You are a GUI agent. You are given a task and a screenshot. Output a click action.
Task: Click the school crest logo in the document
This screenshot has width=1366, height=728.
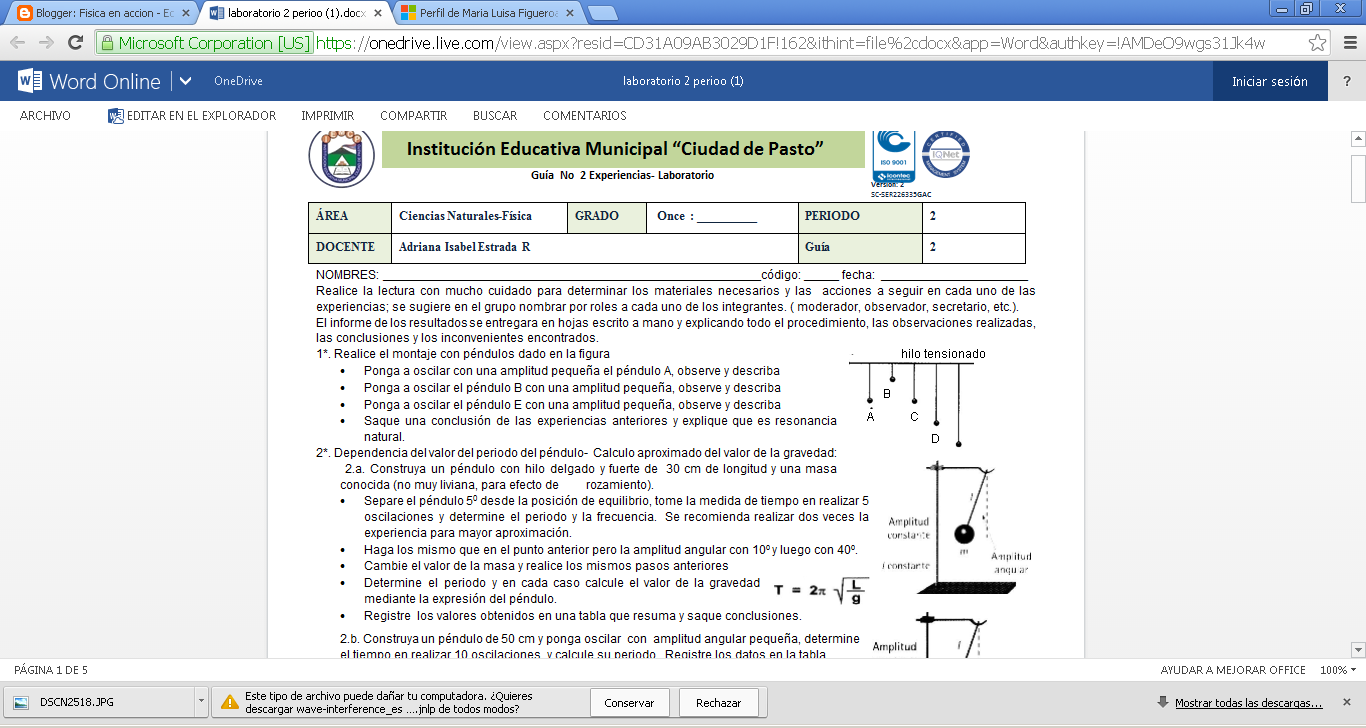pyautogui.click(x=341, y=157)
